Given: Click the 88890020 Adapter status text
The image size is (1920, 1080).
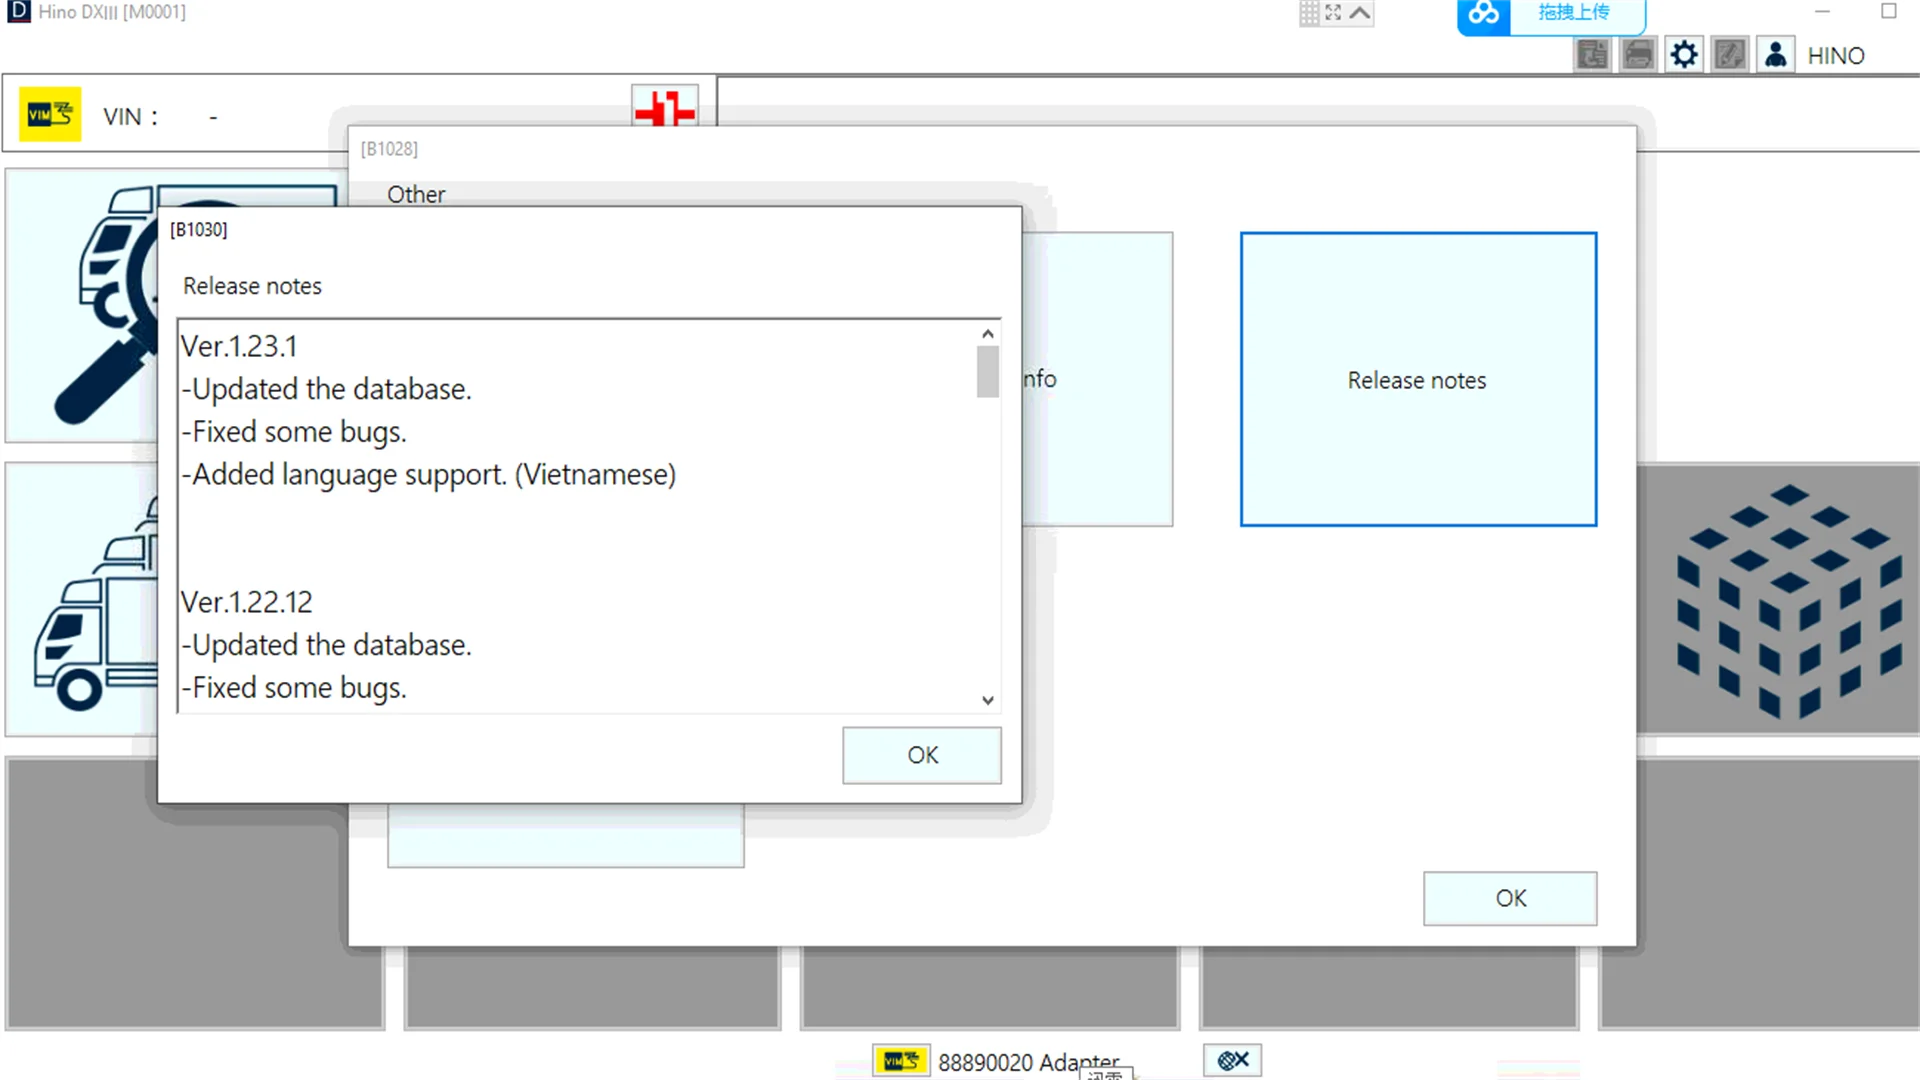Looking at the screenshot, I should 1028,1062.
